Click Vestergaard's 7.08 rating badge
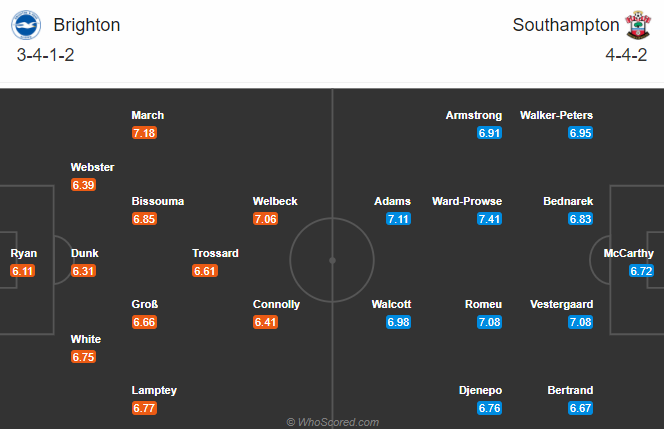 tap(580, 322)
